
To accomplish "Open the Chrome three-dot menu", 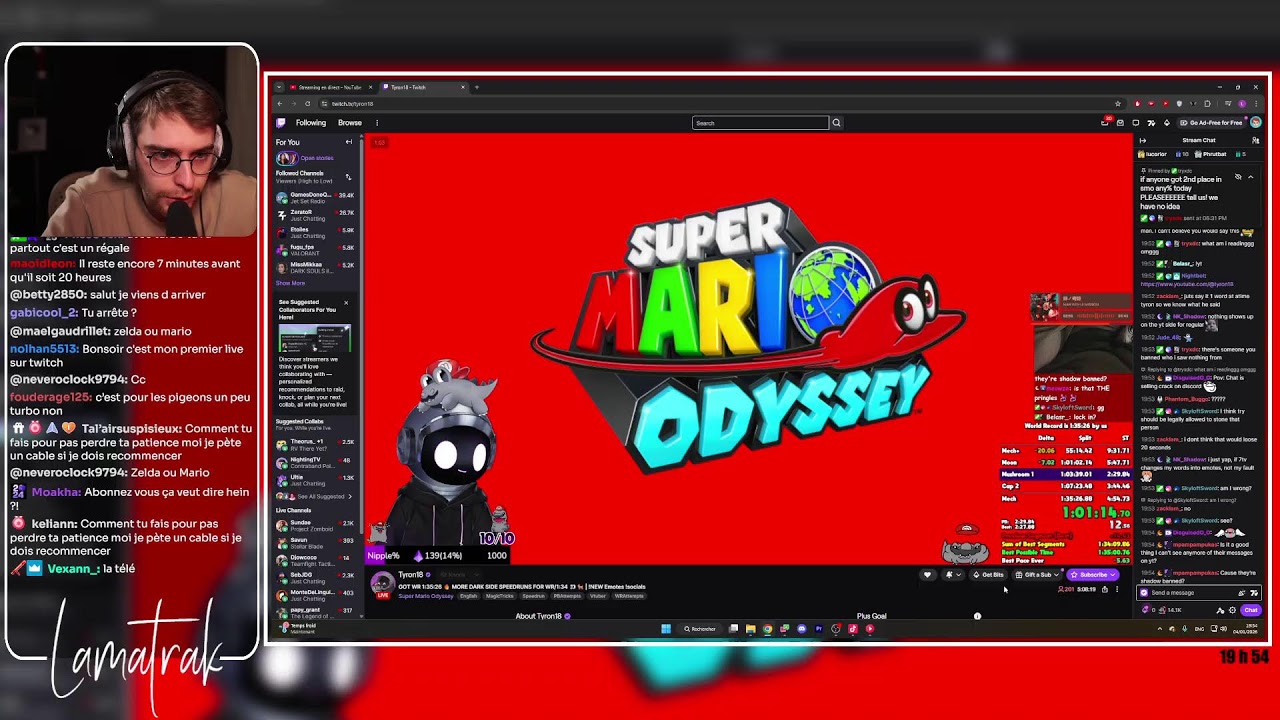I will (1256, 104).
